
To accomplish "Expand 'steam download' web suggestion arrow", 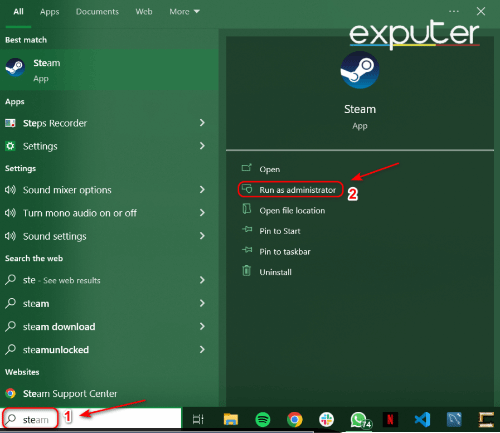I will [x=202, y=326].
